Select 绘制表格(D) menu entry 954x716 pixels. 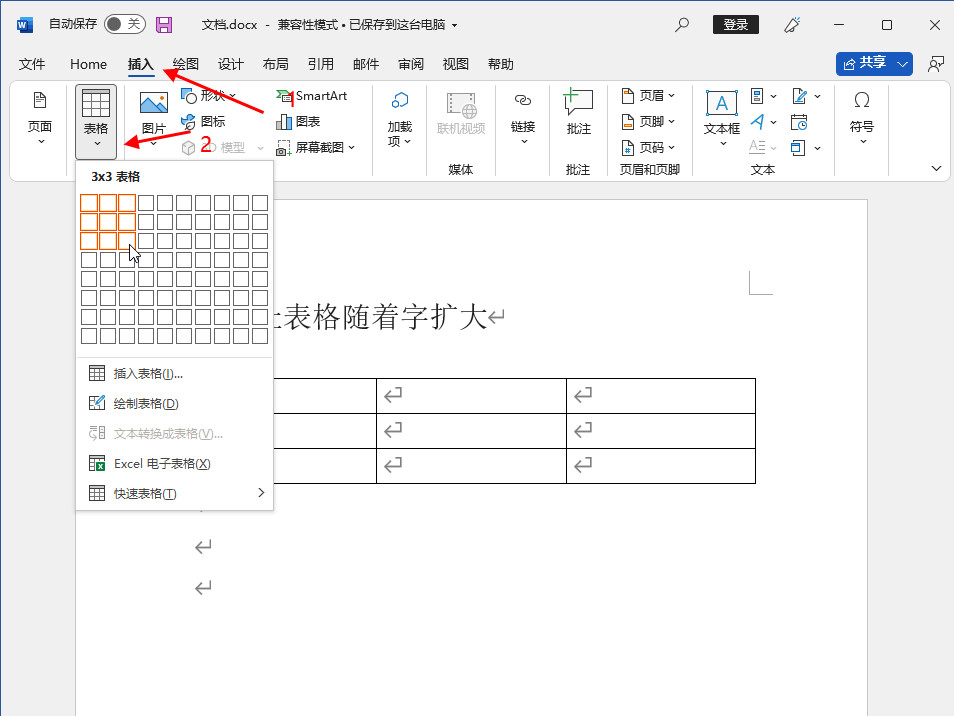[175, 403]
